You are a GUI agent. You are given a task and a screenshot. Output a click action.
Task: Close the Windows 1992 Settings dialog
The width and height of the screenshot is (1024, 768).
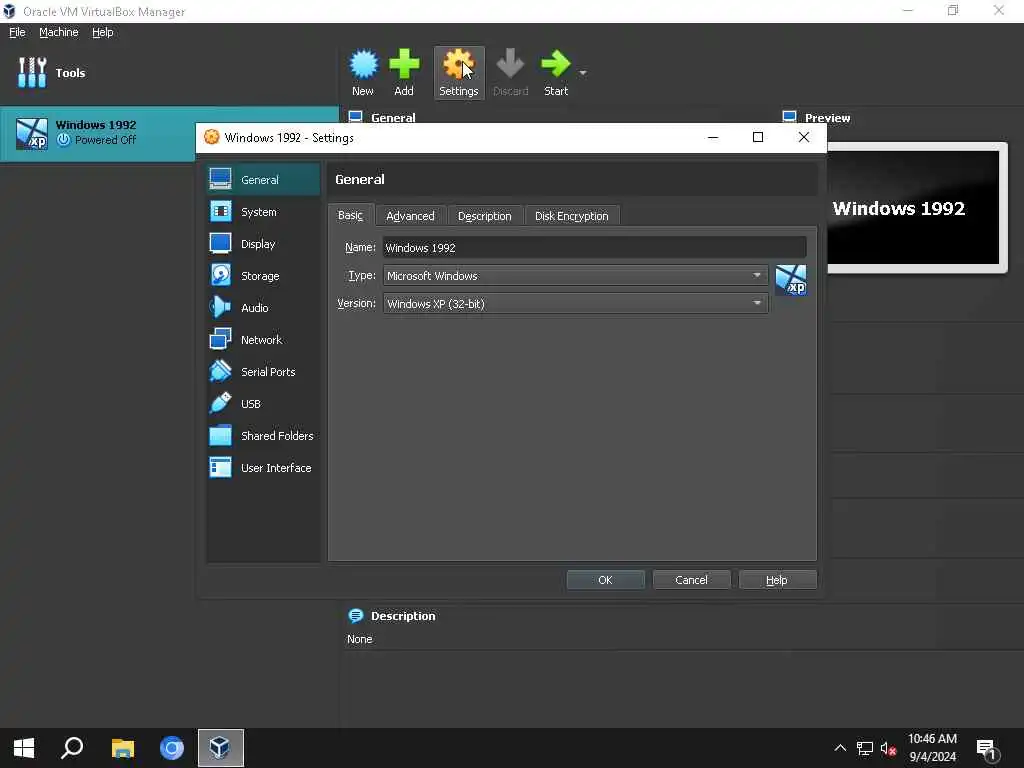pos(804,137)
